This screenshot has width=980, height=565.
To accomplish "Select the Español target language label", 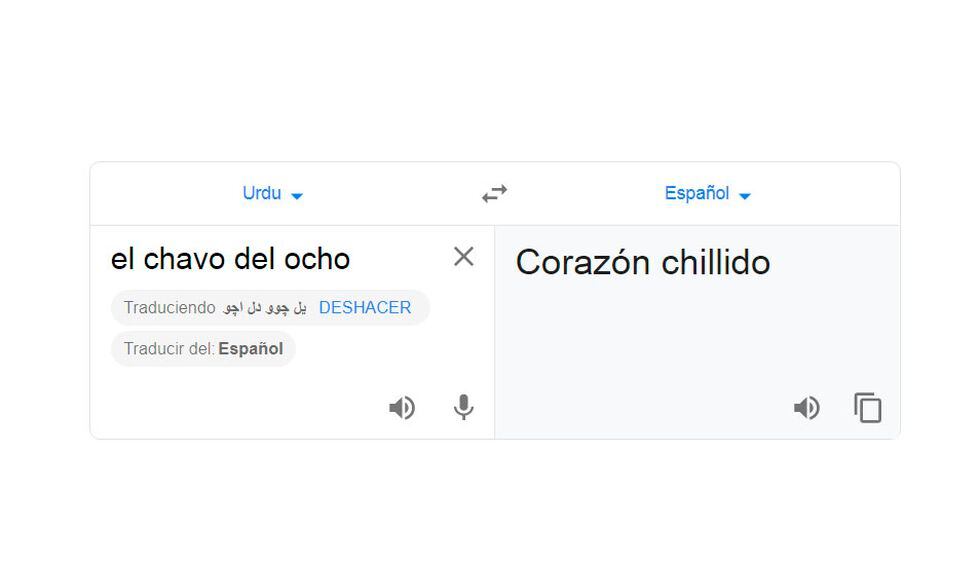I will pyautogui.click(x=697, y=194).
